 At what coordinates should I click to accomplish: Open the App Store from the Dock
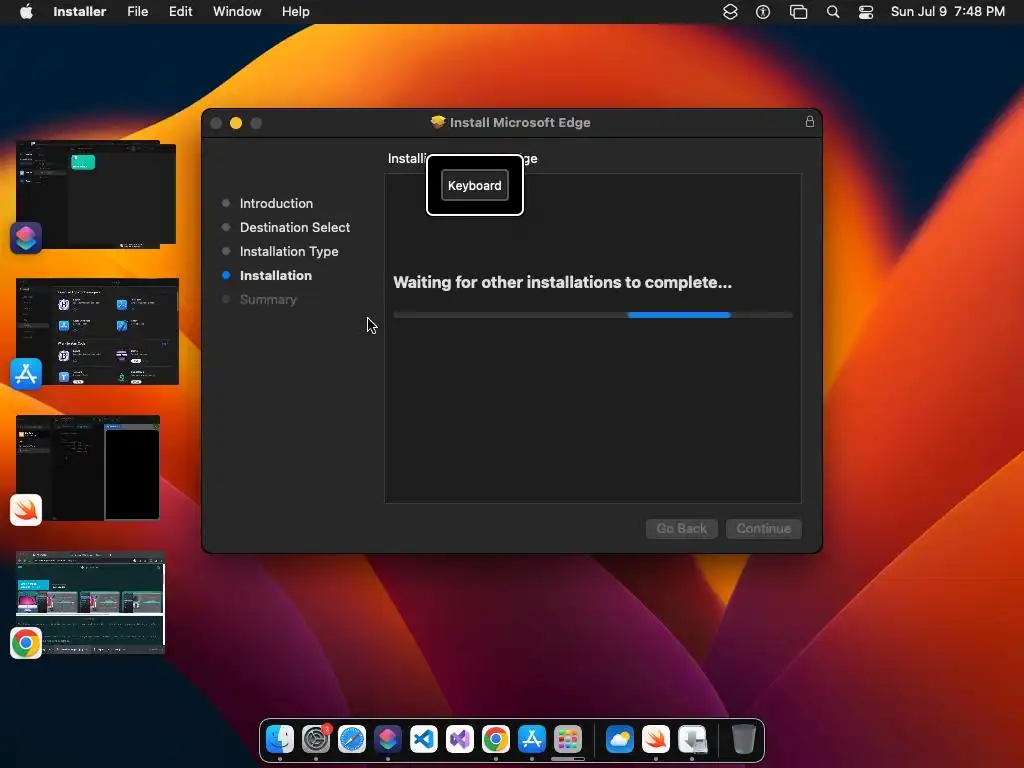point(532,739)
